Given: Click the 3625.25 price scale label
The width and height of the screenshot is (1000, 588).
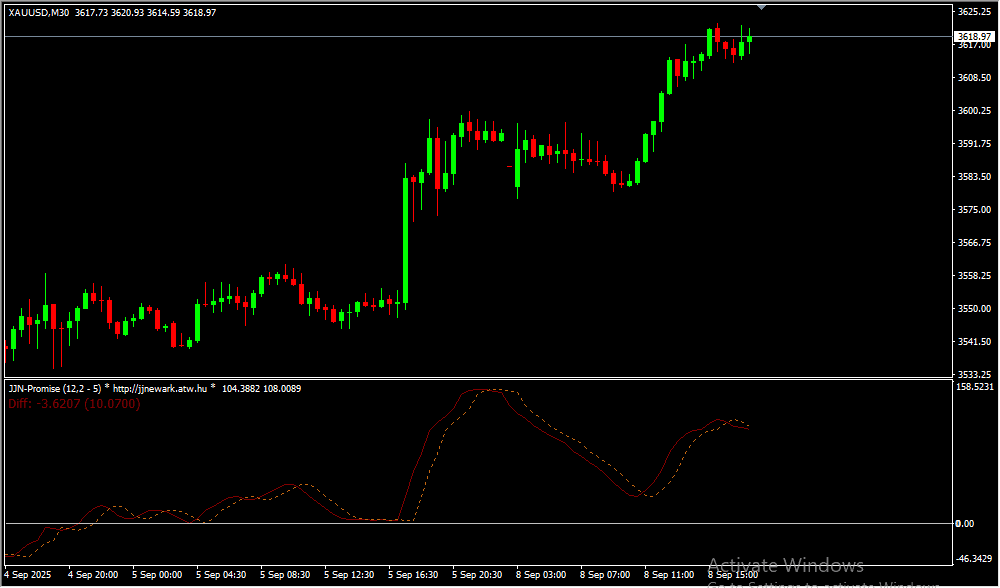Looking at the screenshot, I should (x=973, y=12).
